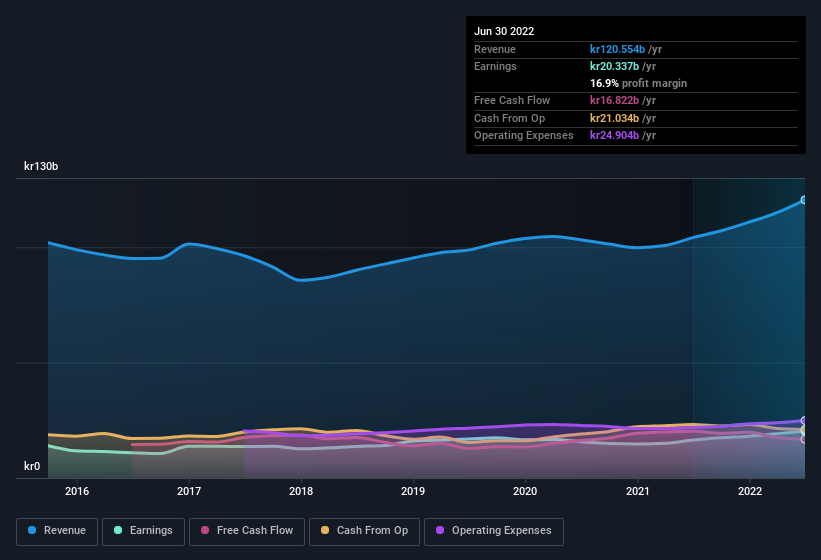Click the Revenue data point at chart end
821x560 pixels.
[x=804, y=200]
